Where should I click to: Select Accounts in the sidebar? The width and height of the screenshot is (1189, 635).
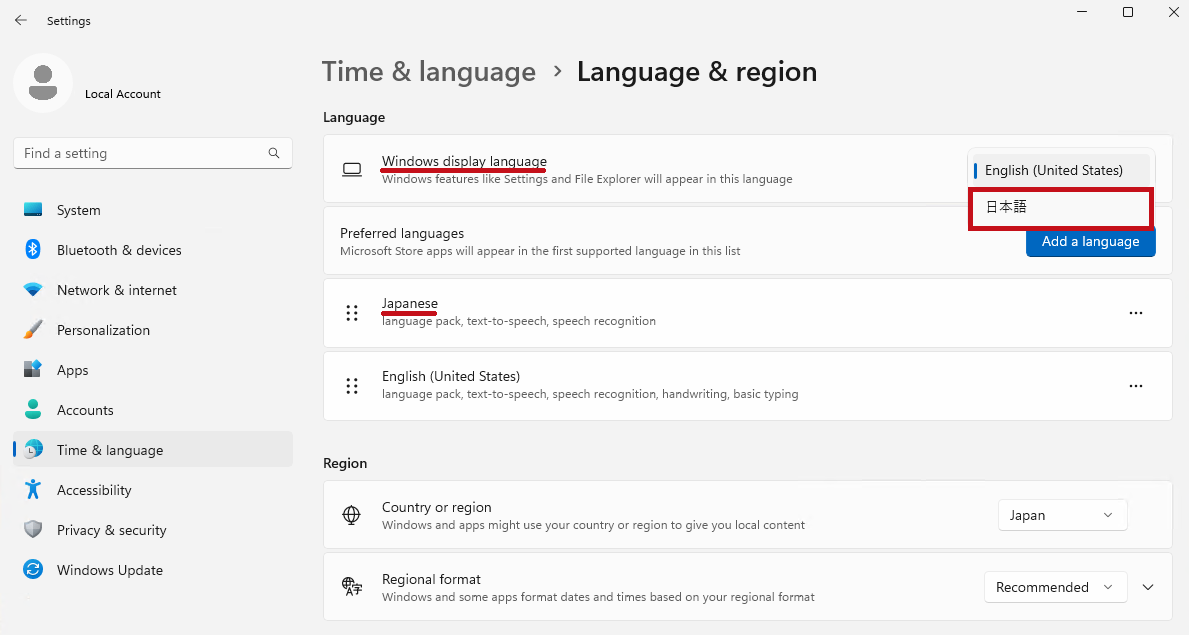tap(153, 410)
